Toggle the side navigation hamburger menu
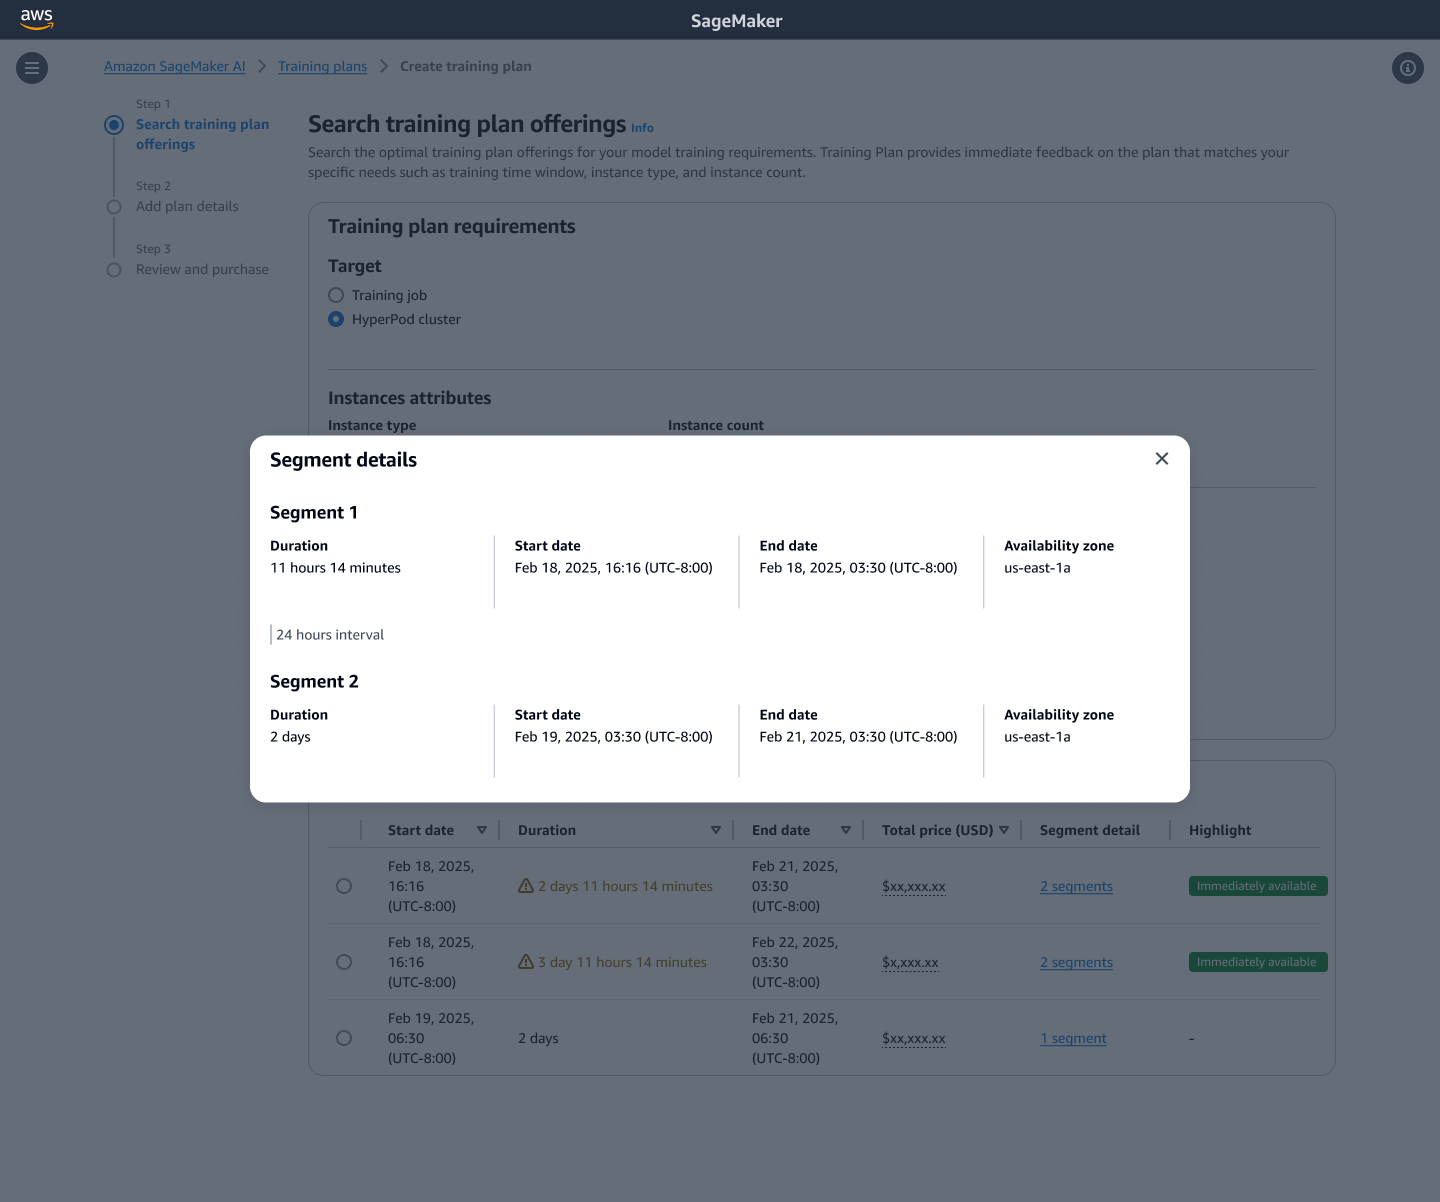Viewport: 1440px width, 1202px height. [x=32, y=68]
